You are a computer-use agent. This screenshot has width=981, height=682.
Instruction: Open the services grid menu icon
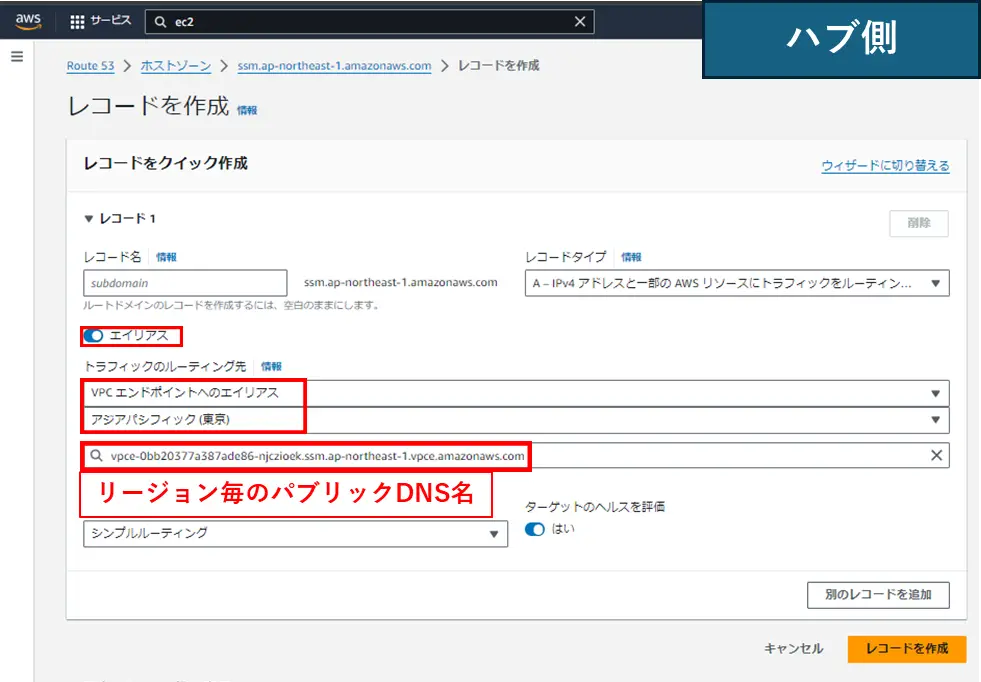tap(77, 22)
